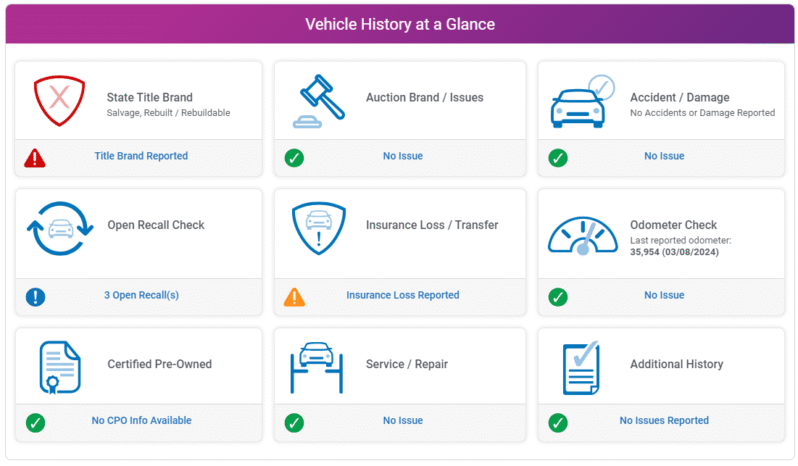Open the No Issues Reported link
This screenshot has height=466, width=798.
[664, 421]
